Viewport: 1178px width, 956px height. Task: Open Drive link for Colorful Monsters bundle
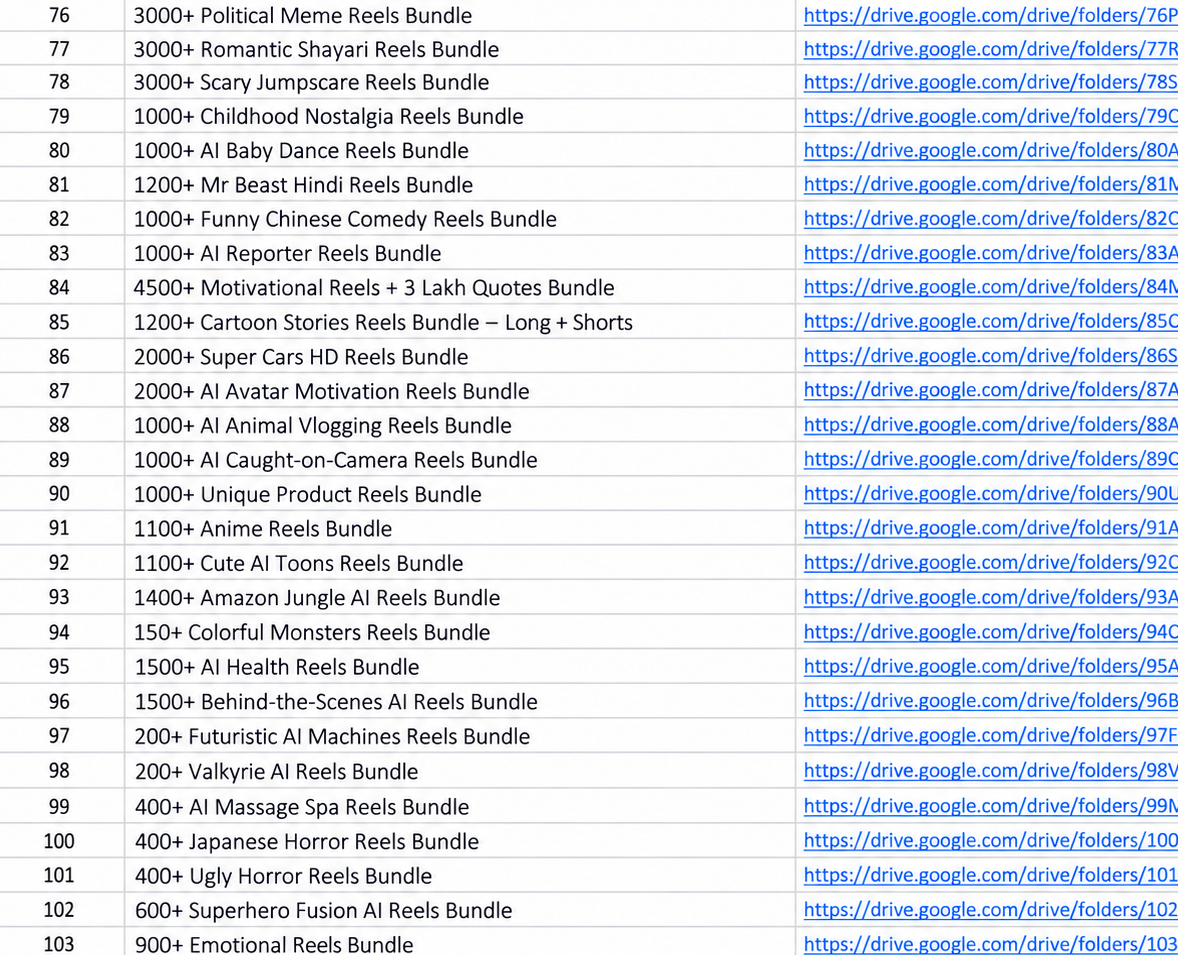click(990, 632)
